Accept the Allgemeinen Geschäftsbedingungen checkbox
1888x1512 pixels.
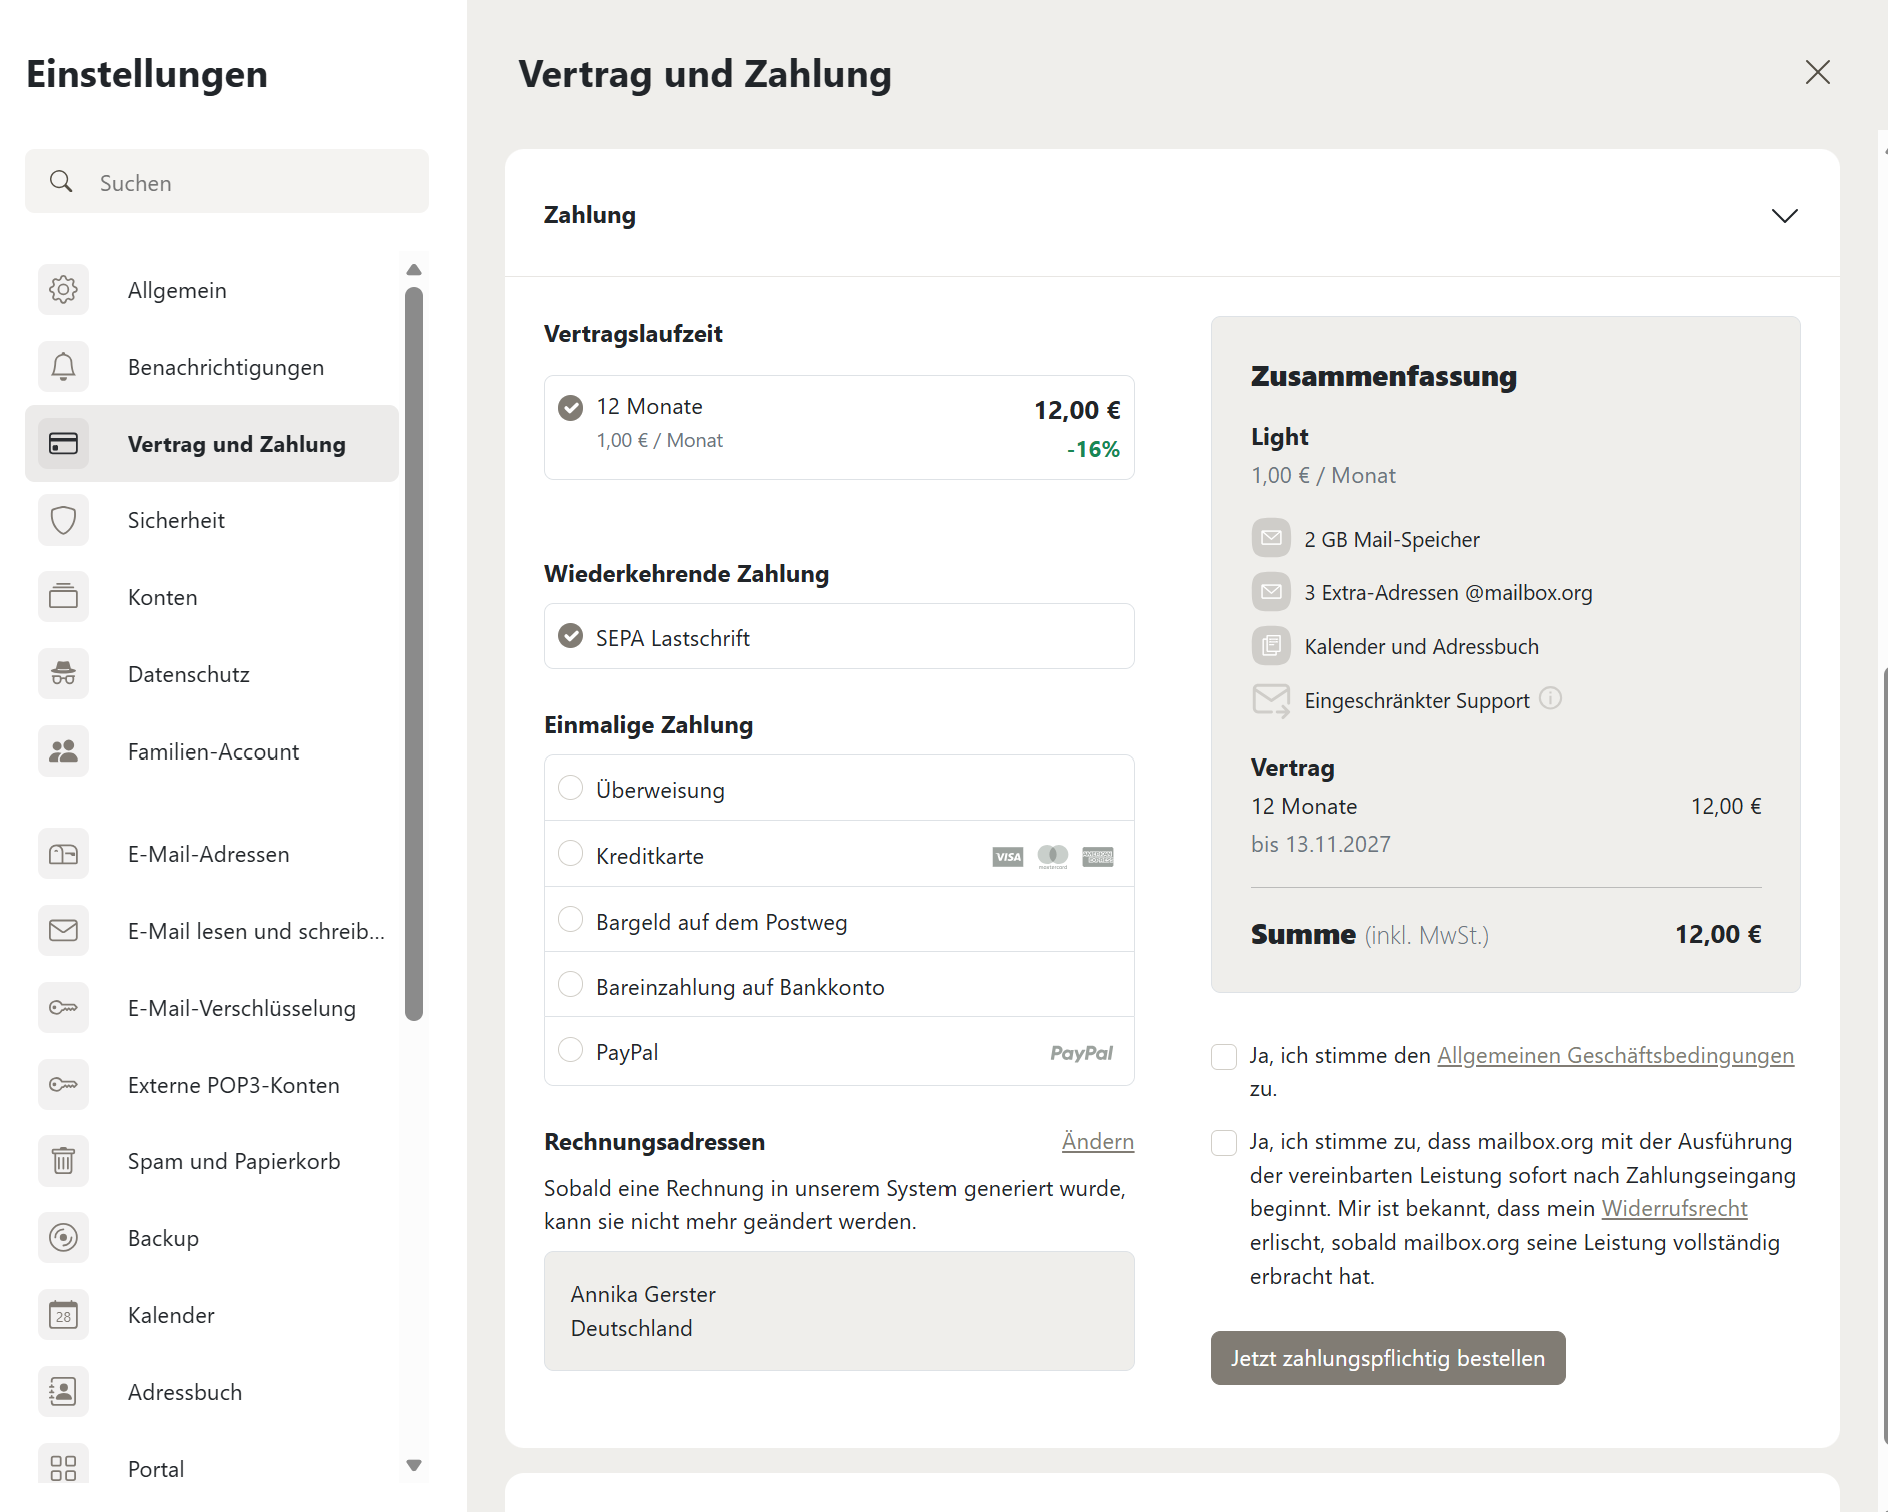1224,1057
